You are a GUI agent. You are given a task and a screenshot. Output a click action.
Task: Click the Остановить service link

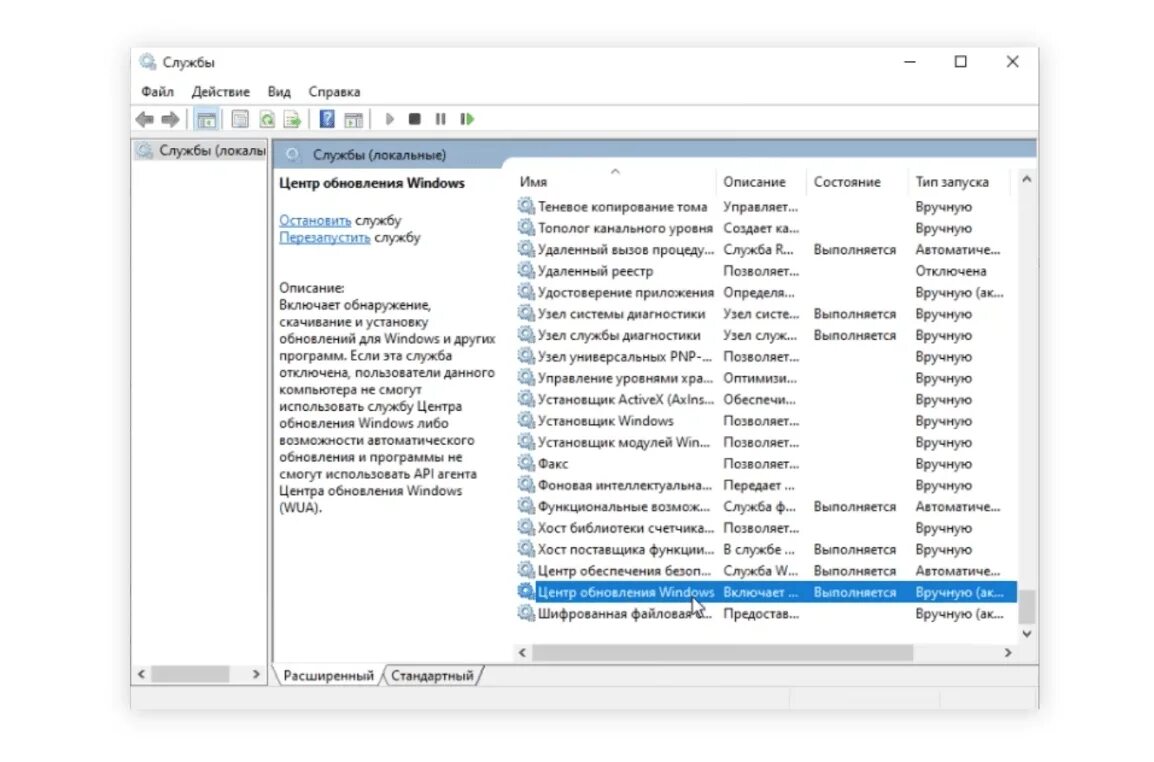[x=315, y=220]
